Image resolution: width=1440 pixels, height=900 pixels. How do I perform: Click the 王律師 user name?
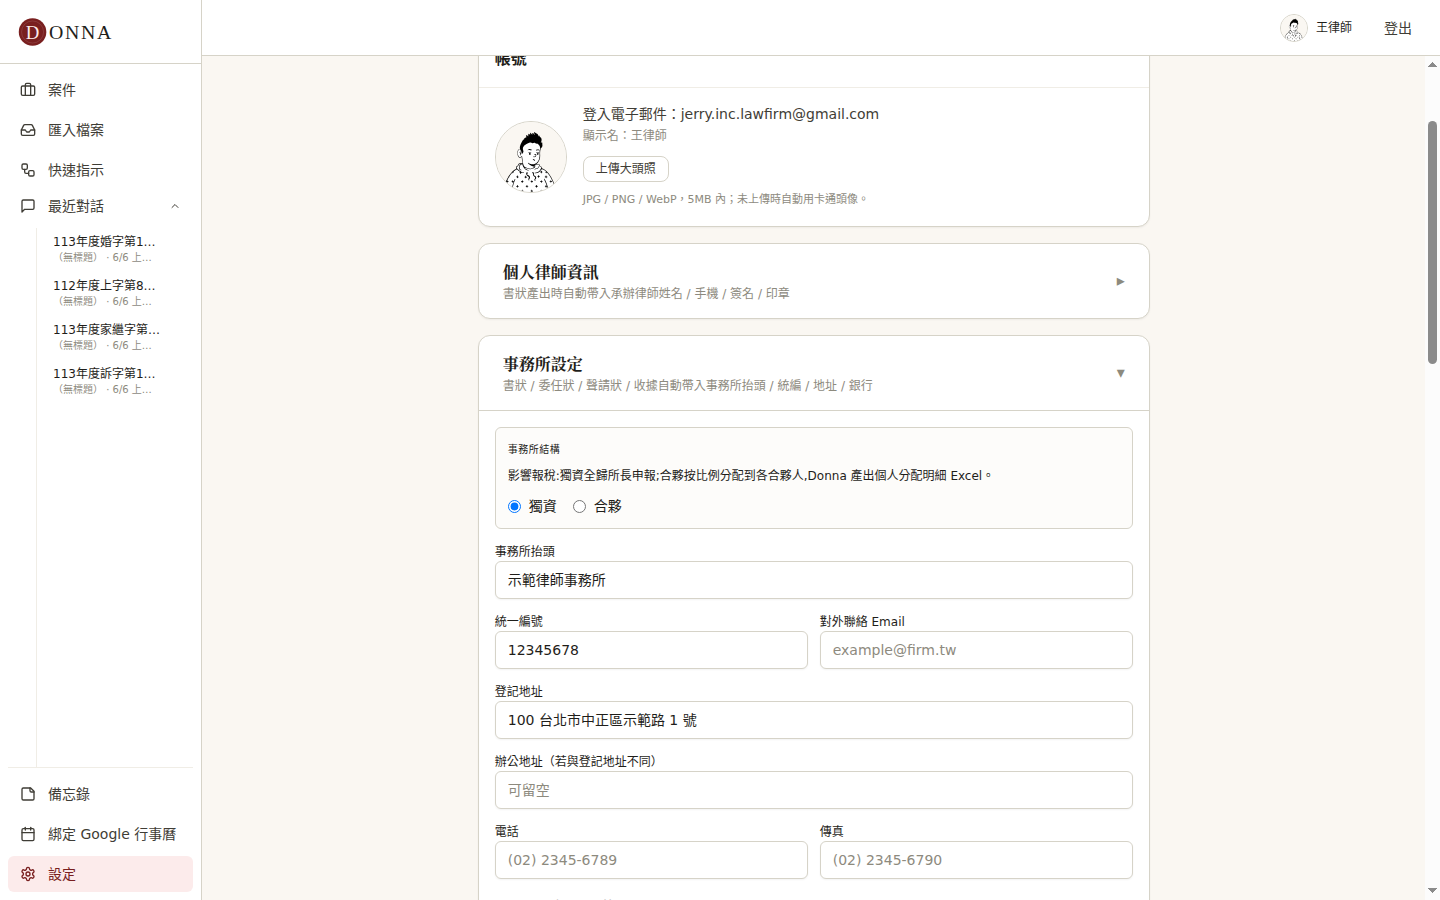(1334, 27)
